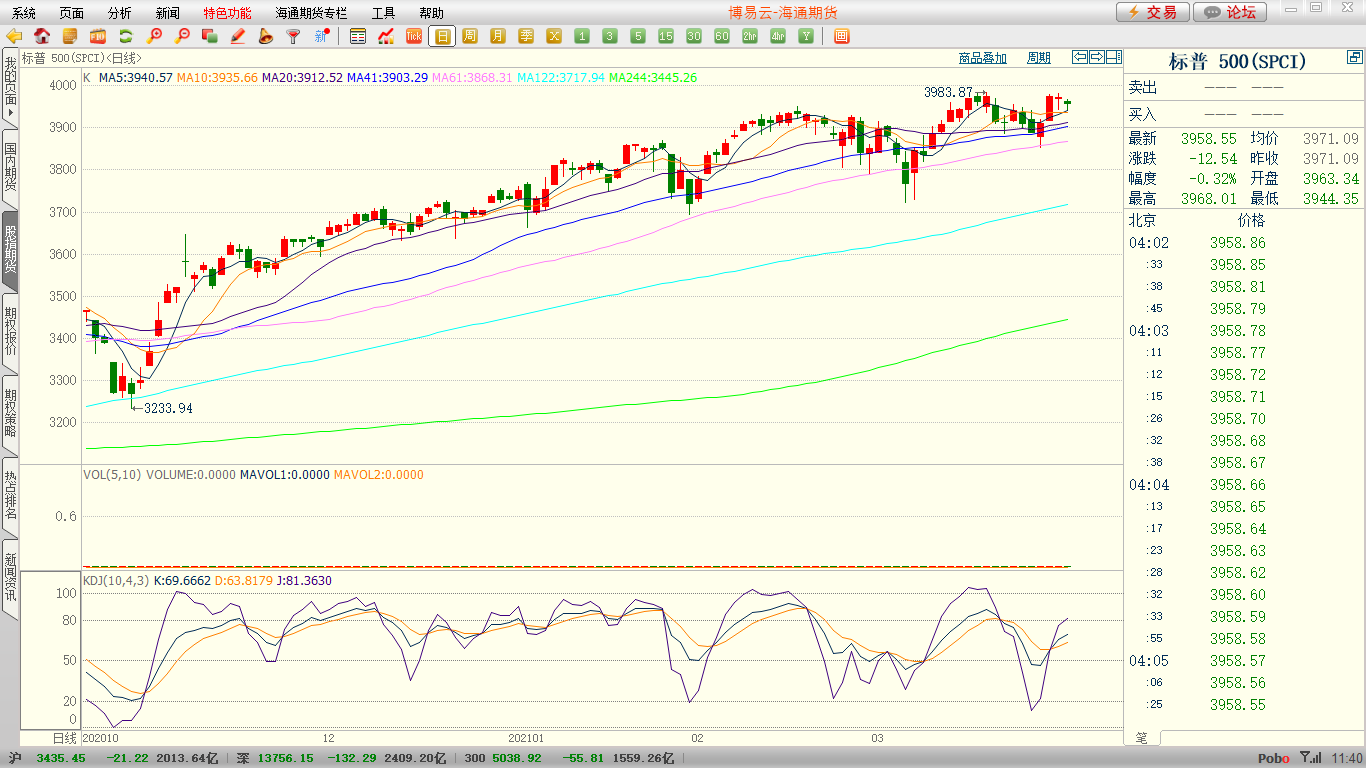This screenshot has width=1366, height=768.
Task: Switch to the 国内期货 sidebar tab
Action: click(x=10, y=169)
